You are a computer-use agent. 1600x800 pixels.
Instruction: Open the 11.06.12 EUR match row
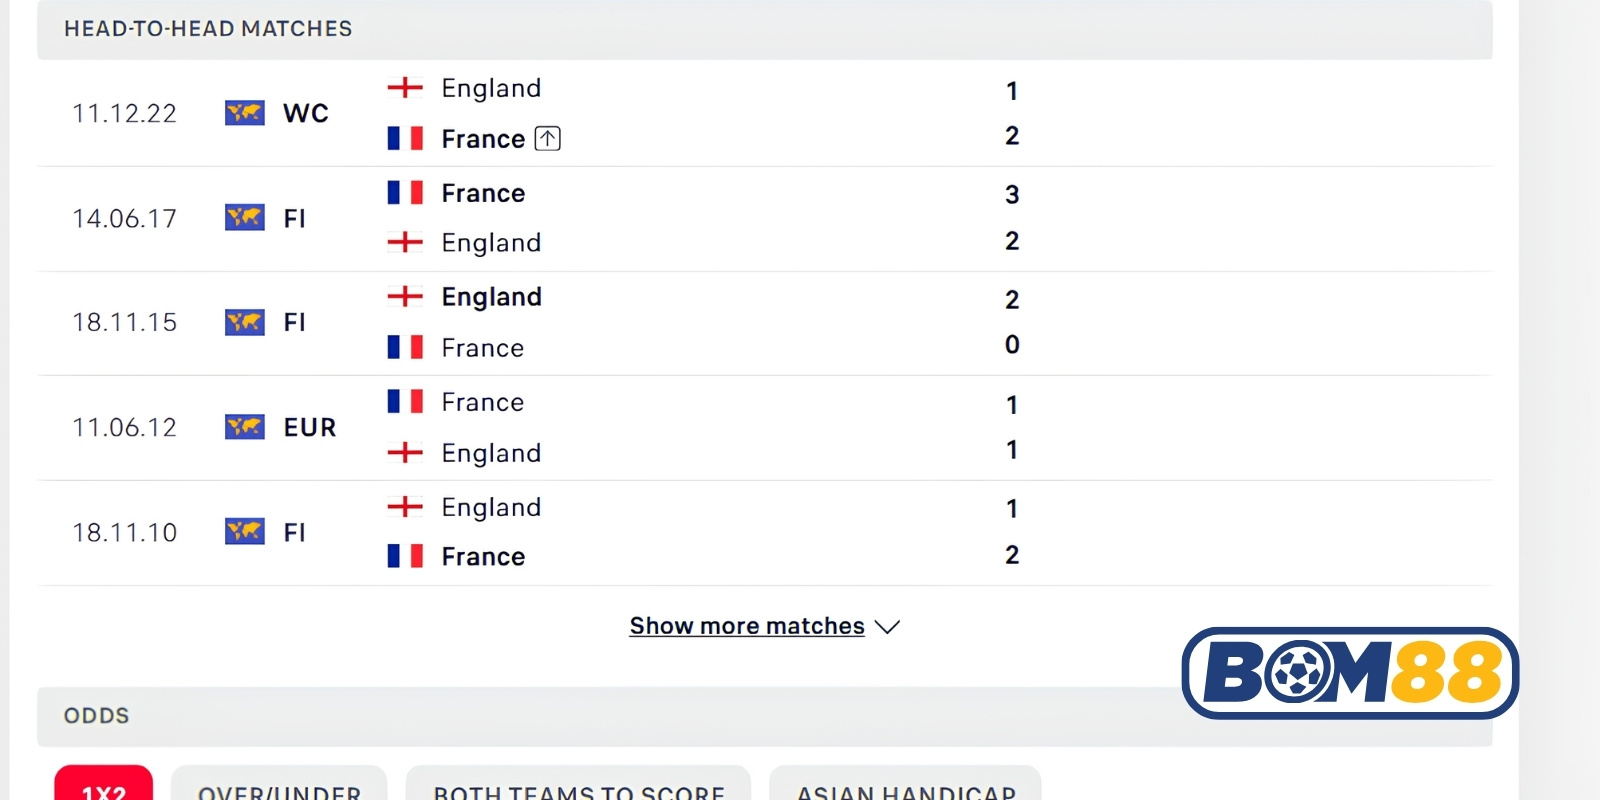click(x=764, y=428)
